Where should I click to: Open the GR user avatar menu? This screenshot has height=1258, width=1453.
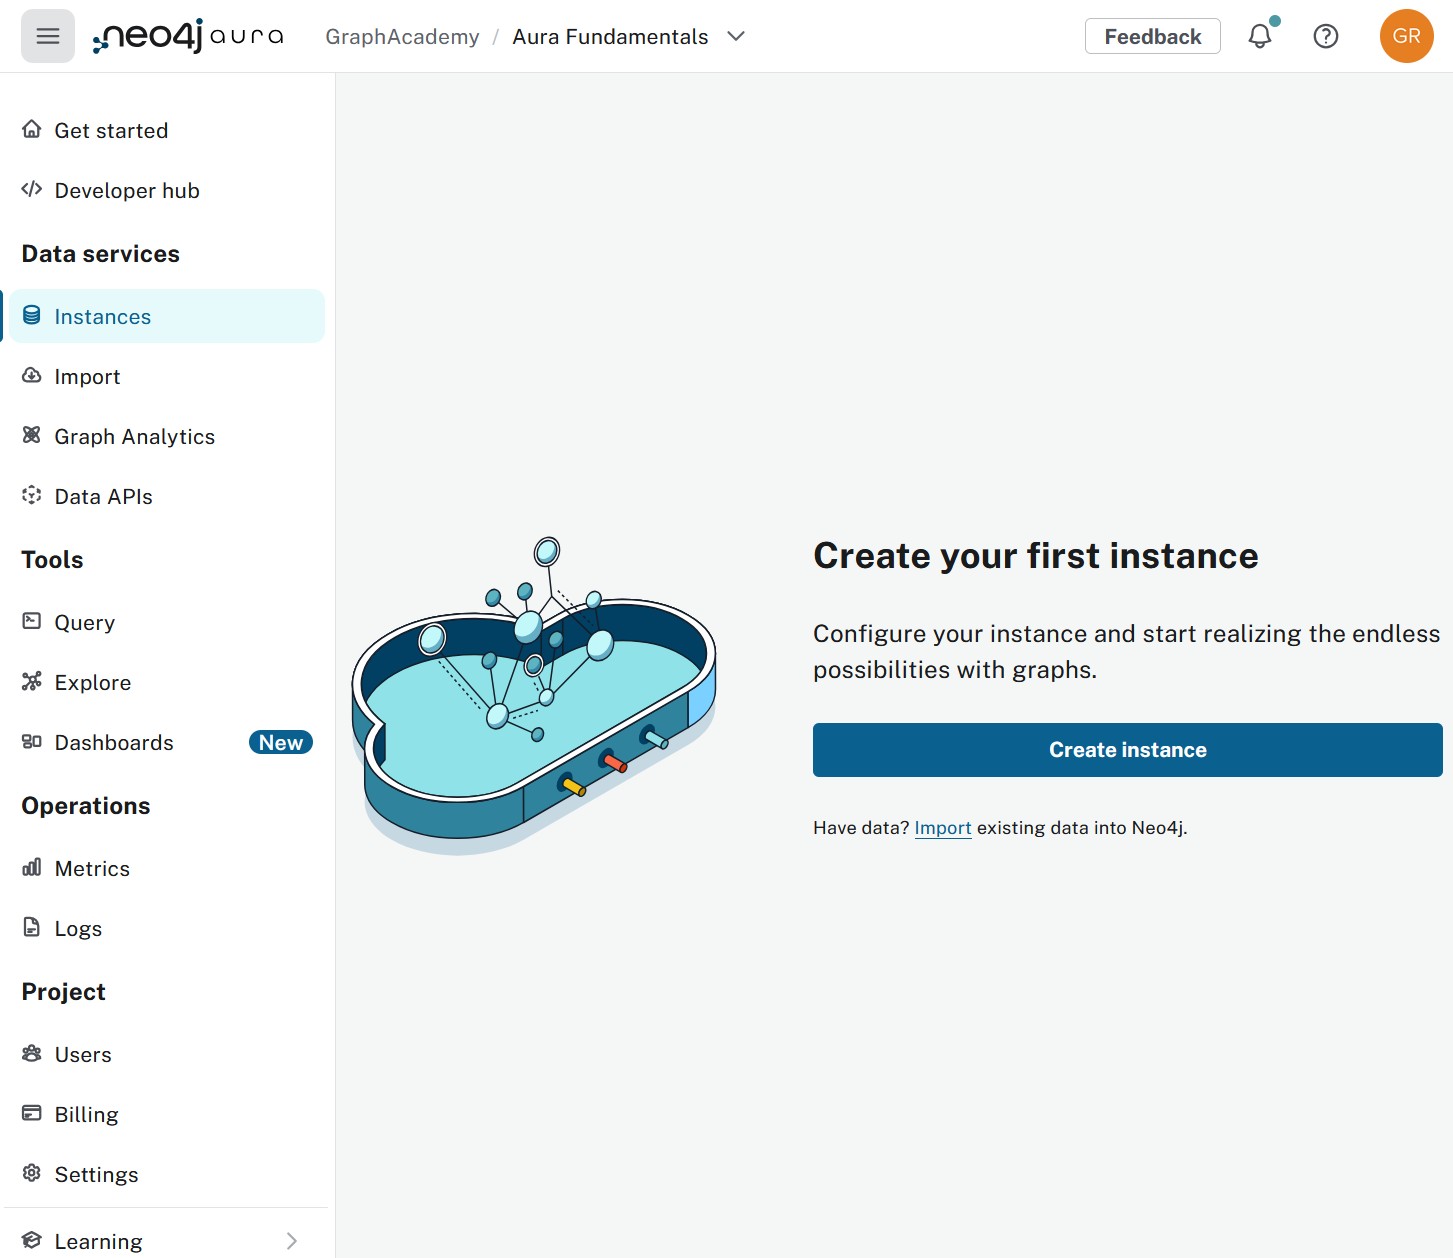1406,36
